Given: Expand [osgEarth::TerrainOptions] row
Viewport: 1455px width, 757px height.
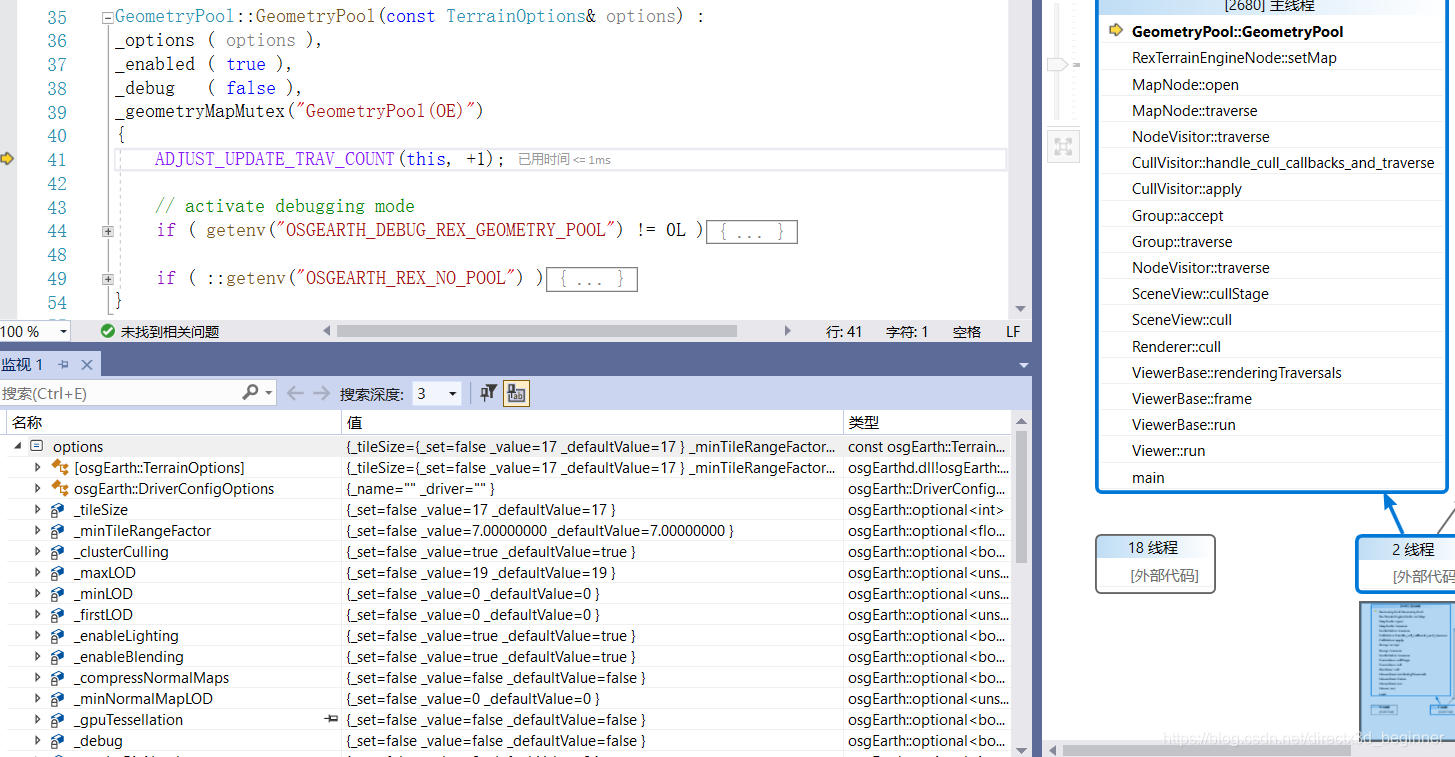Looking at the screenshot, I should 38,467.
